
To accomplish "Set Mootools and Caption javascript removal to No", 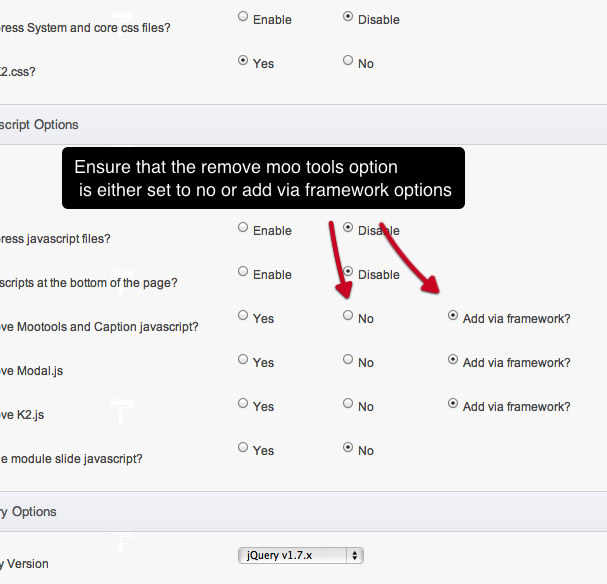I will (x=348, y=315).
